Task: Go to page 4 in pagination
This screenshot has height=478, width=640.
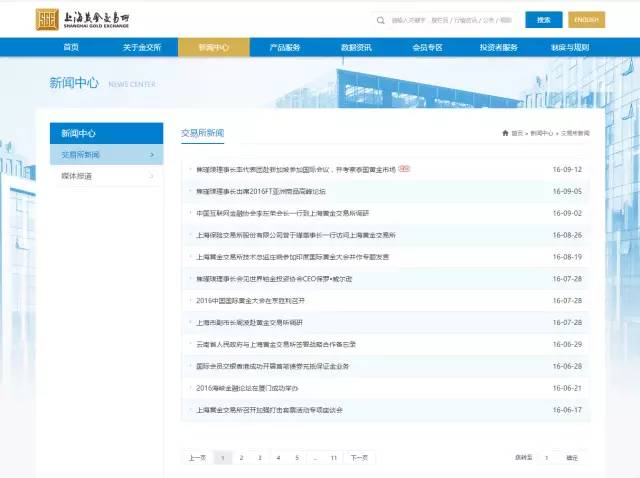Action: (x=278, y=458)
